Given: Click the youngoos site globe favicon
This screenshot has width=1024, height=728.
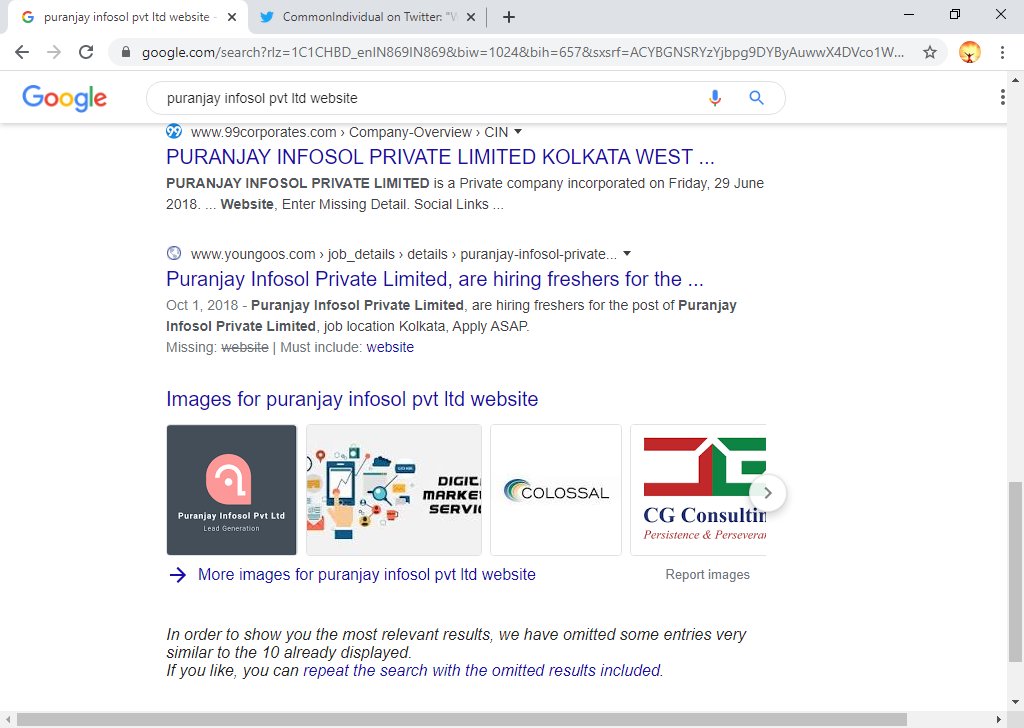Looking at the screenshot, I should (x=174, y=253).
